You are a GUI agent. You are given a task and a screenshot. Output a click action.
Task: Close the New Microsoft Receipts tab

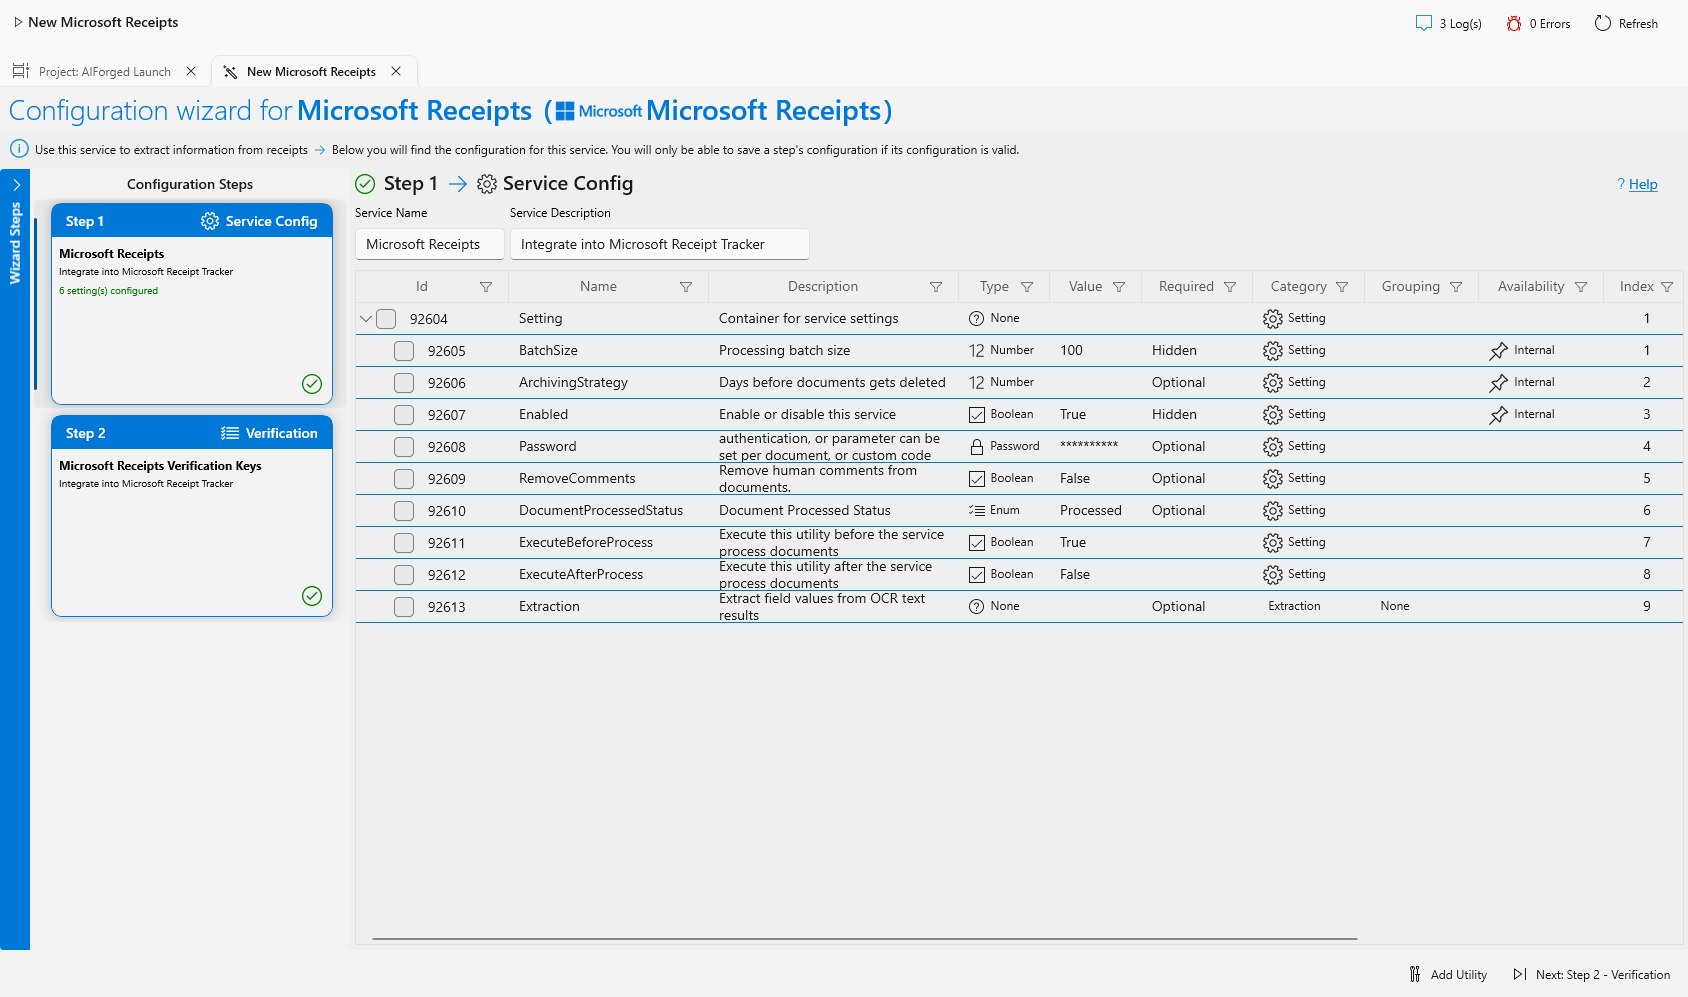click(396, 71)
